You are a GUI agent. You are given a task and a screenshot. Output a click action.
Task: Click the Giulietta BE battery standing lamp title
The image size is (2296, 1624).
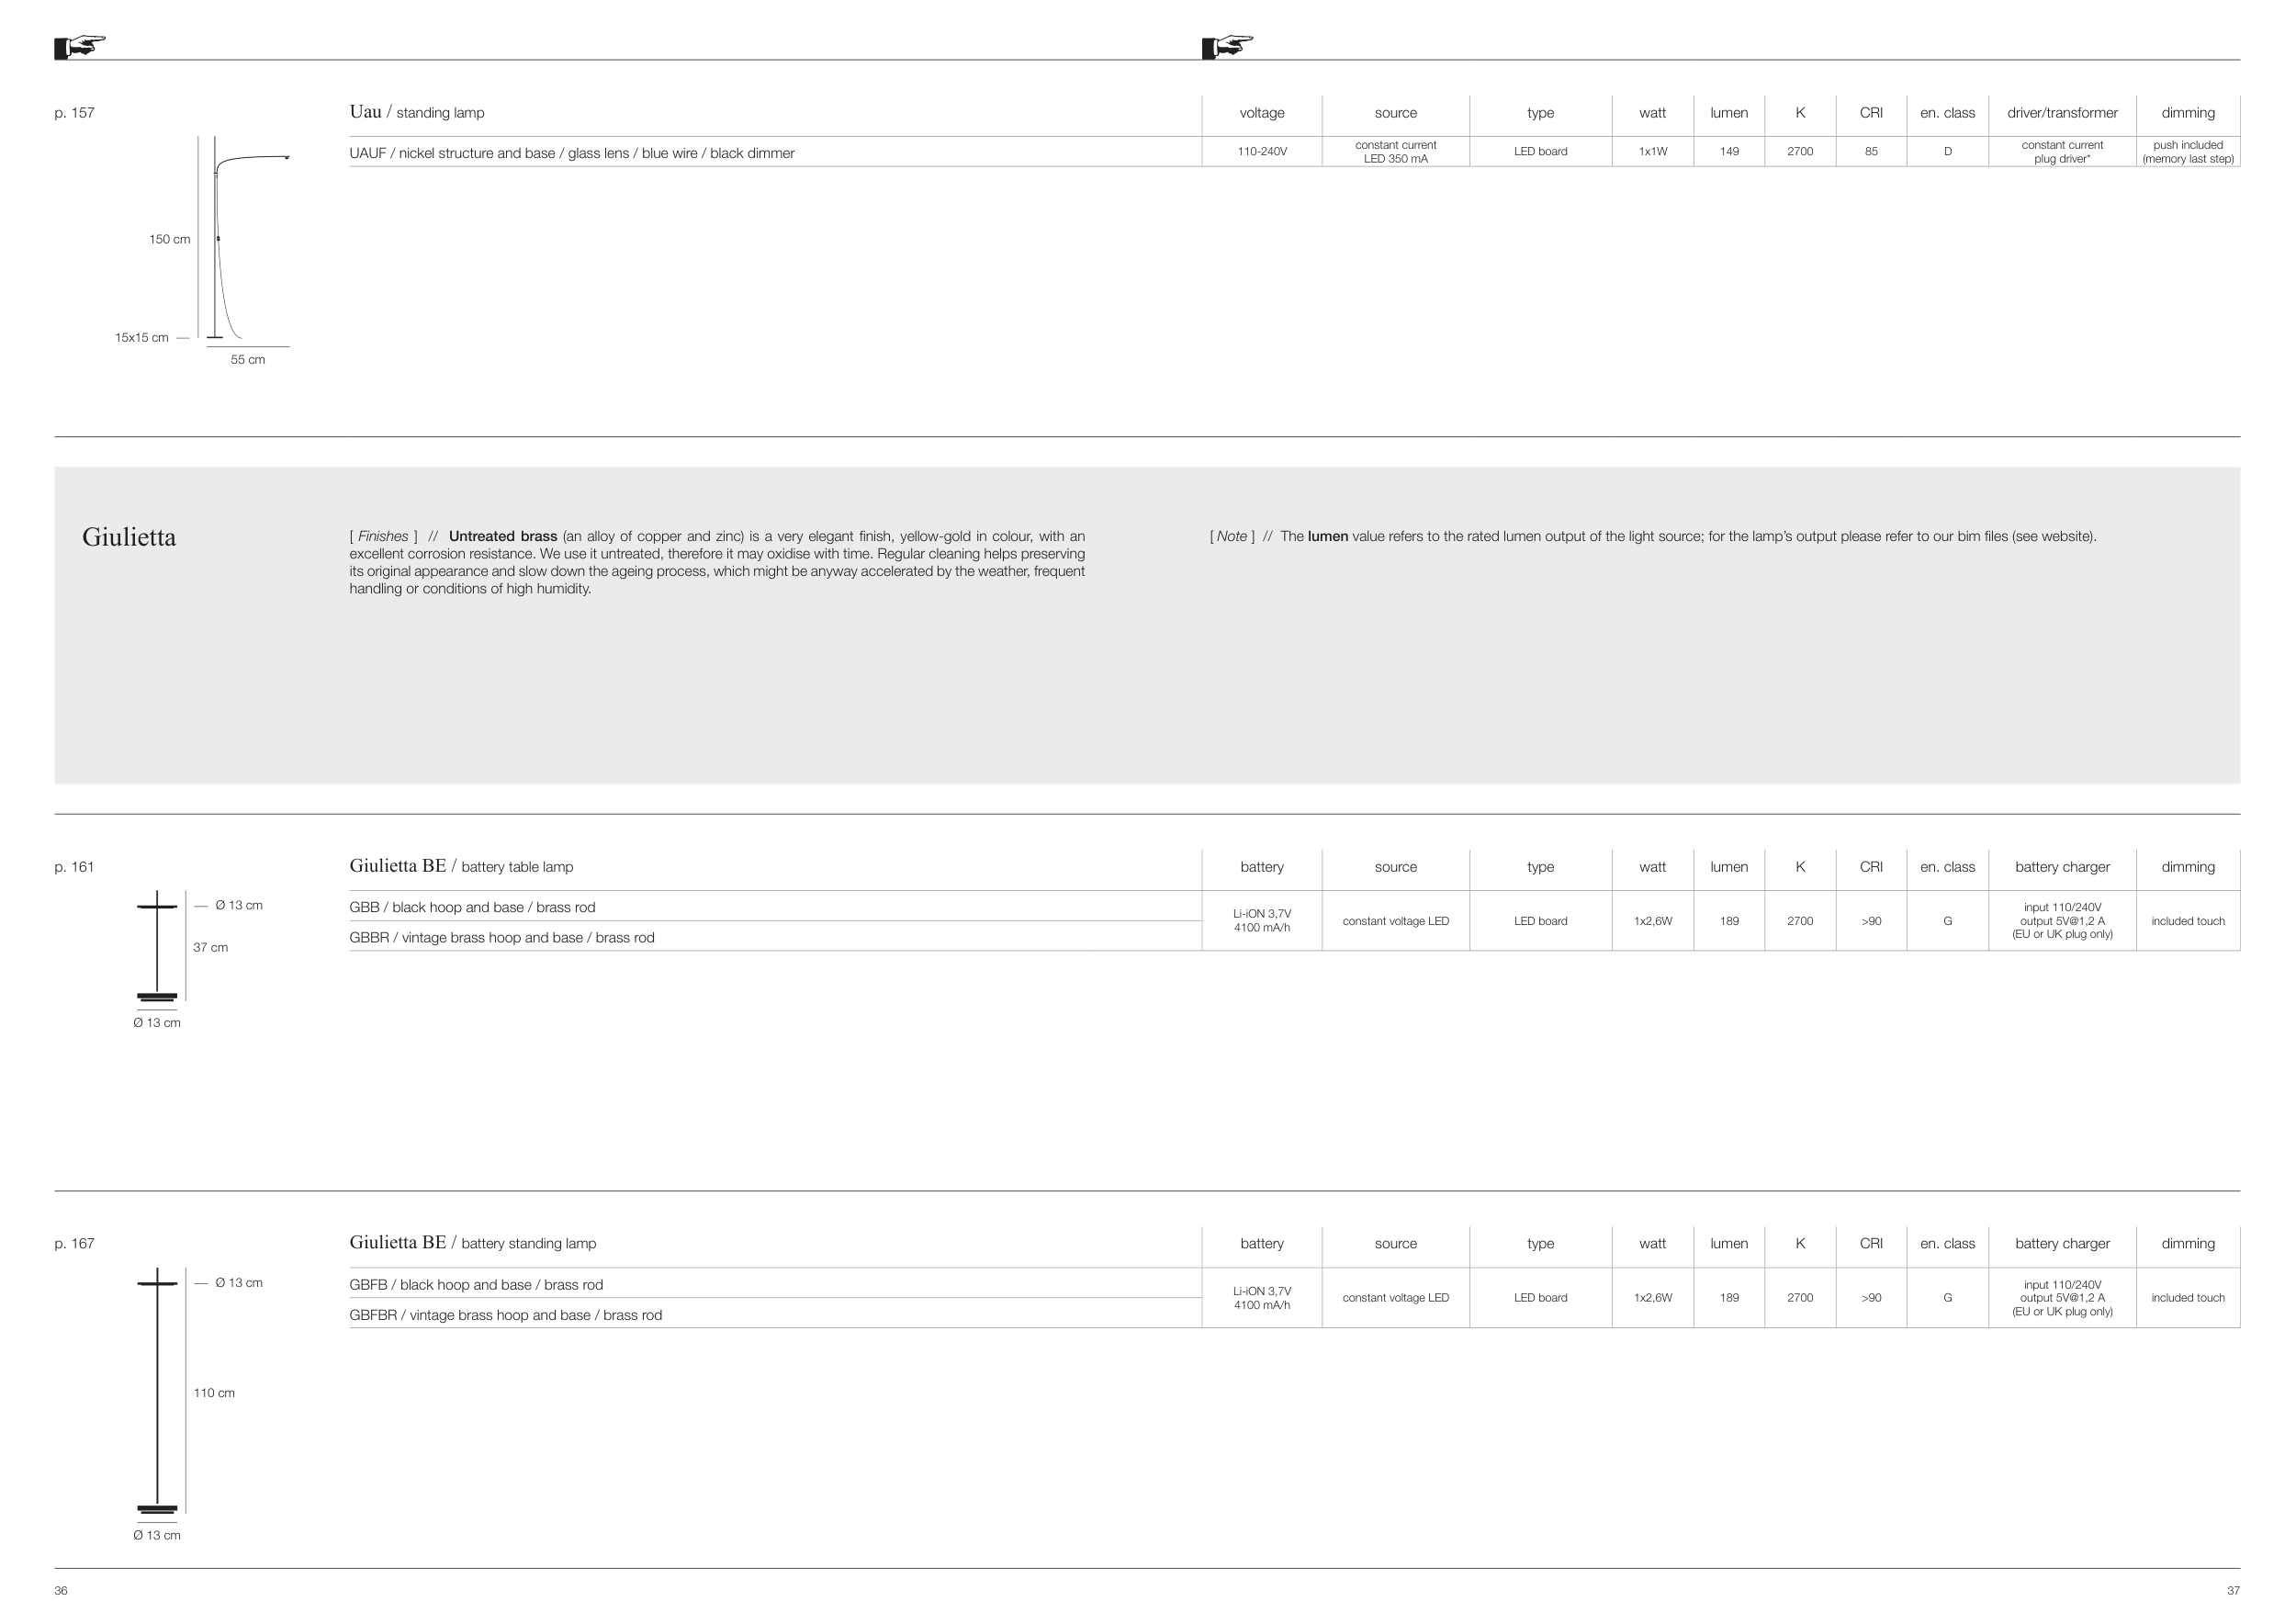click(472, 1243)
